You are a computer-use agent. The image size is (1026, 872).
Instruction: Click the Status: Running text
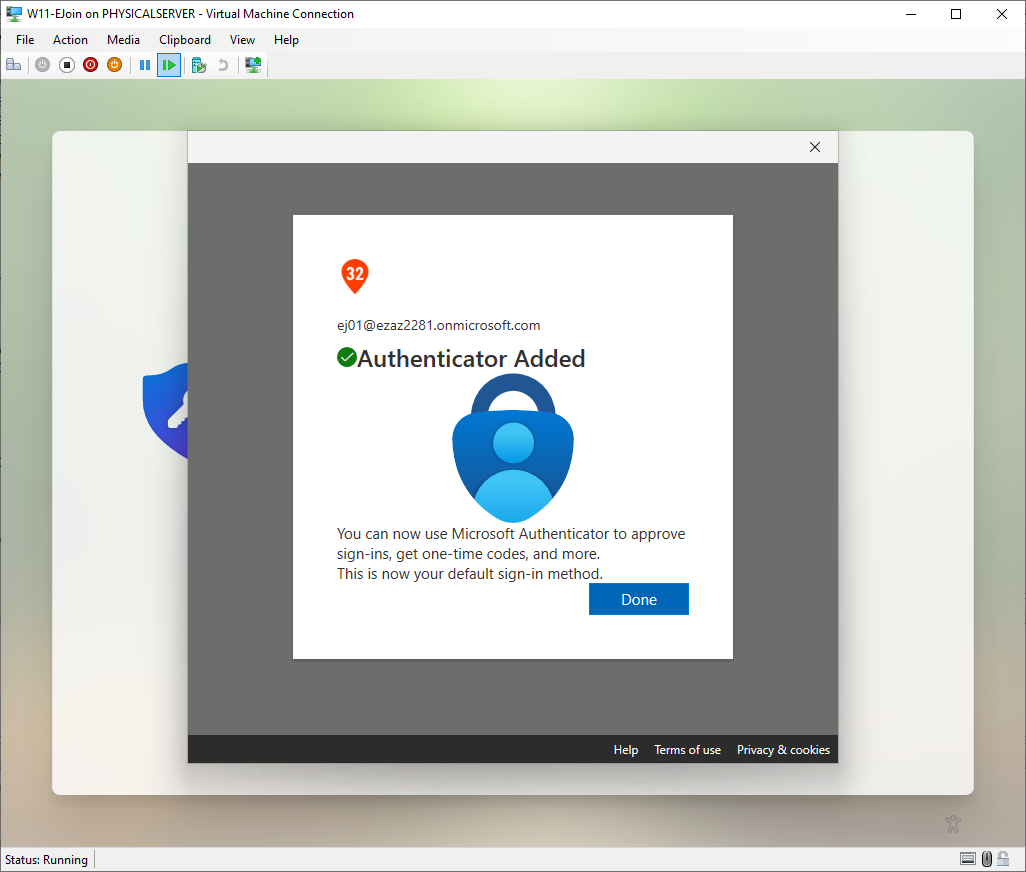click(x=46, y=860)
